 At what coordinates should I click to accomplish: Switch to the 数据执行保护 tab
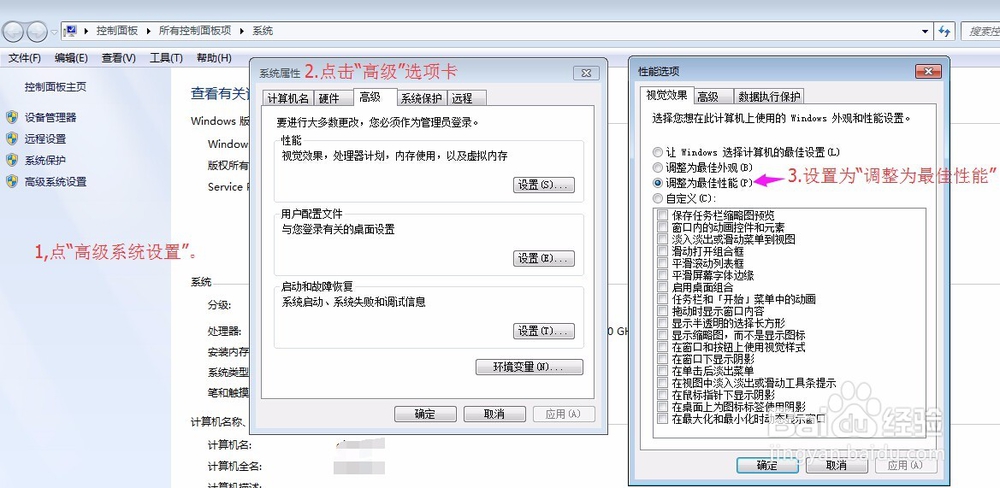[x=768, y=97]
